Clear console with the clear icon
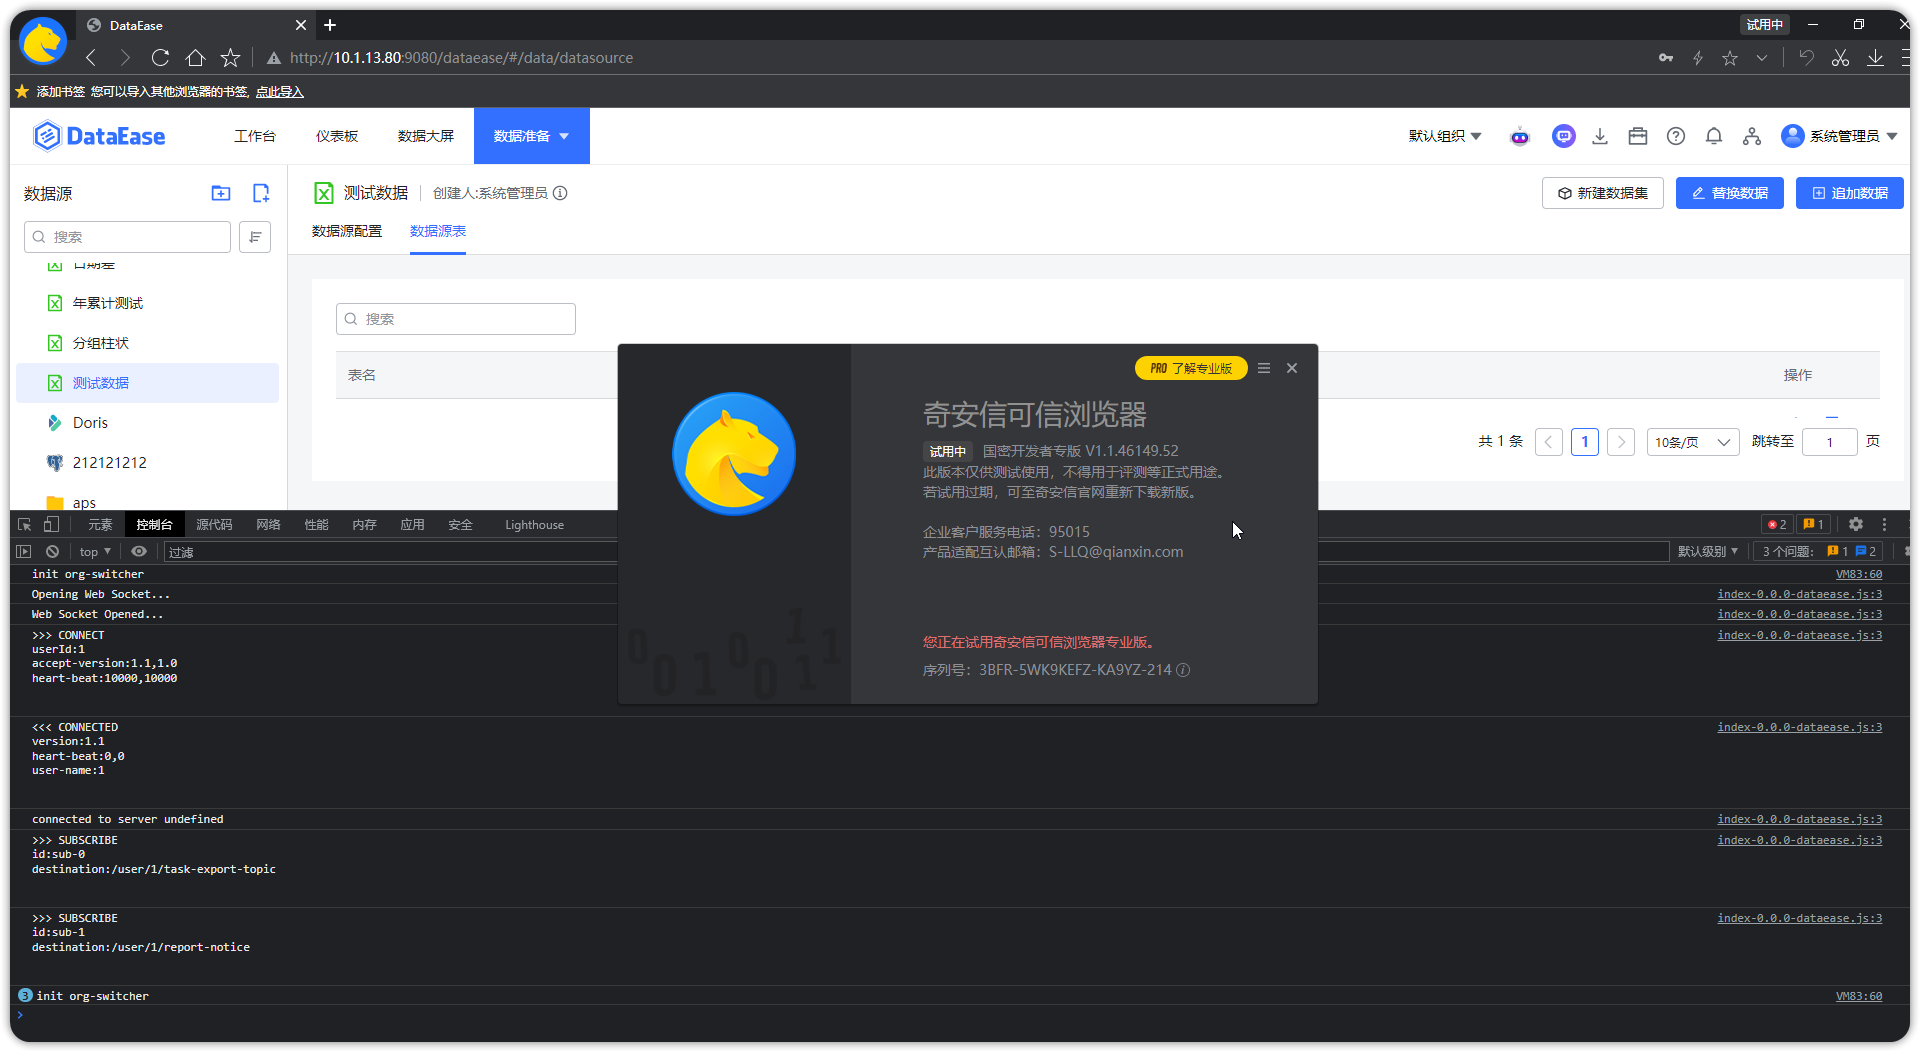Screen dimensions: 1920x1052 point(52,551)
